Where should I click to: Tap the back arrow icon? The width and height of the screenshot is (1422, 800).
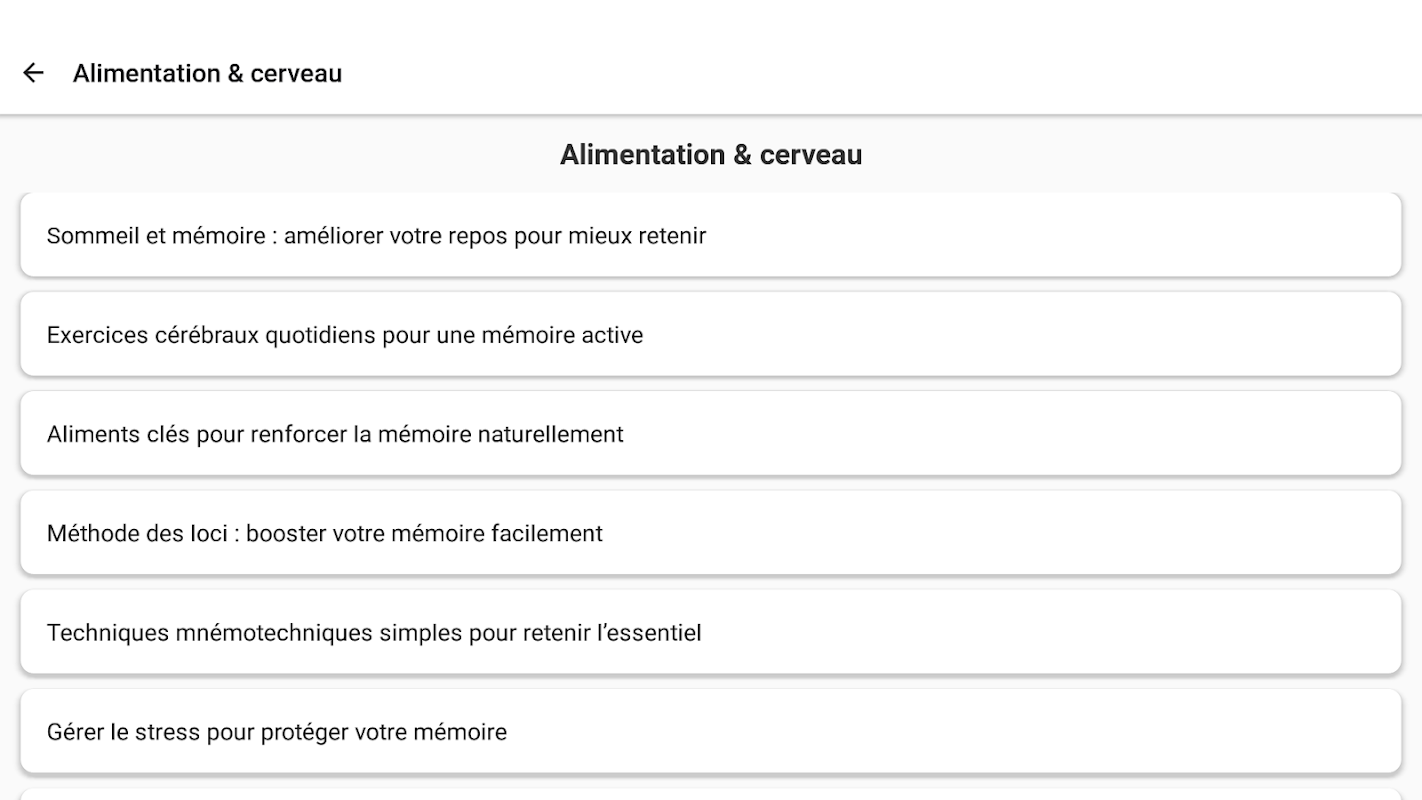(33, 73)
